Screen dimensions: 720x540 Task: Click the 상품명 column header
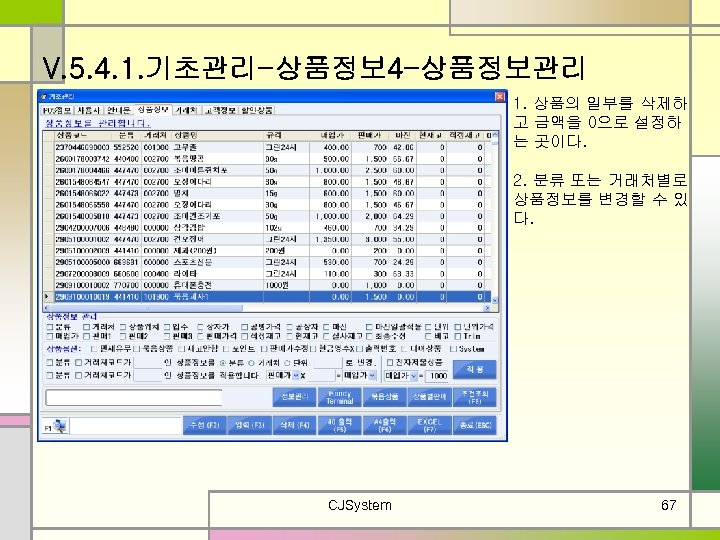(218, 136)
